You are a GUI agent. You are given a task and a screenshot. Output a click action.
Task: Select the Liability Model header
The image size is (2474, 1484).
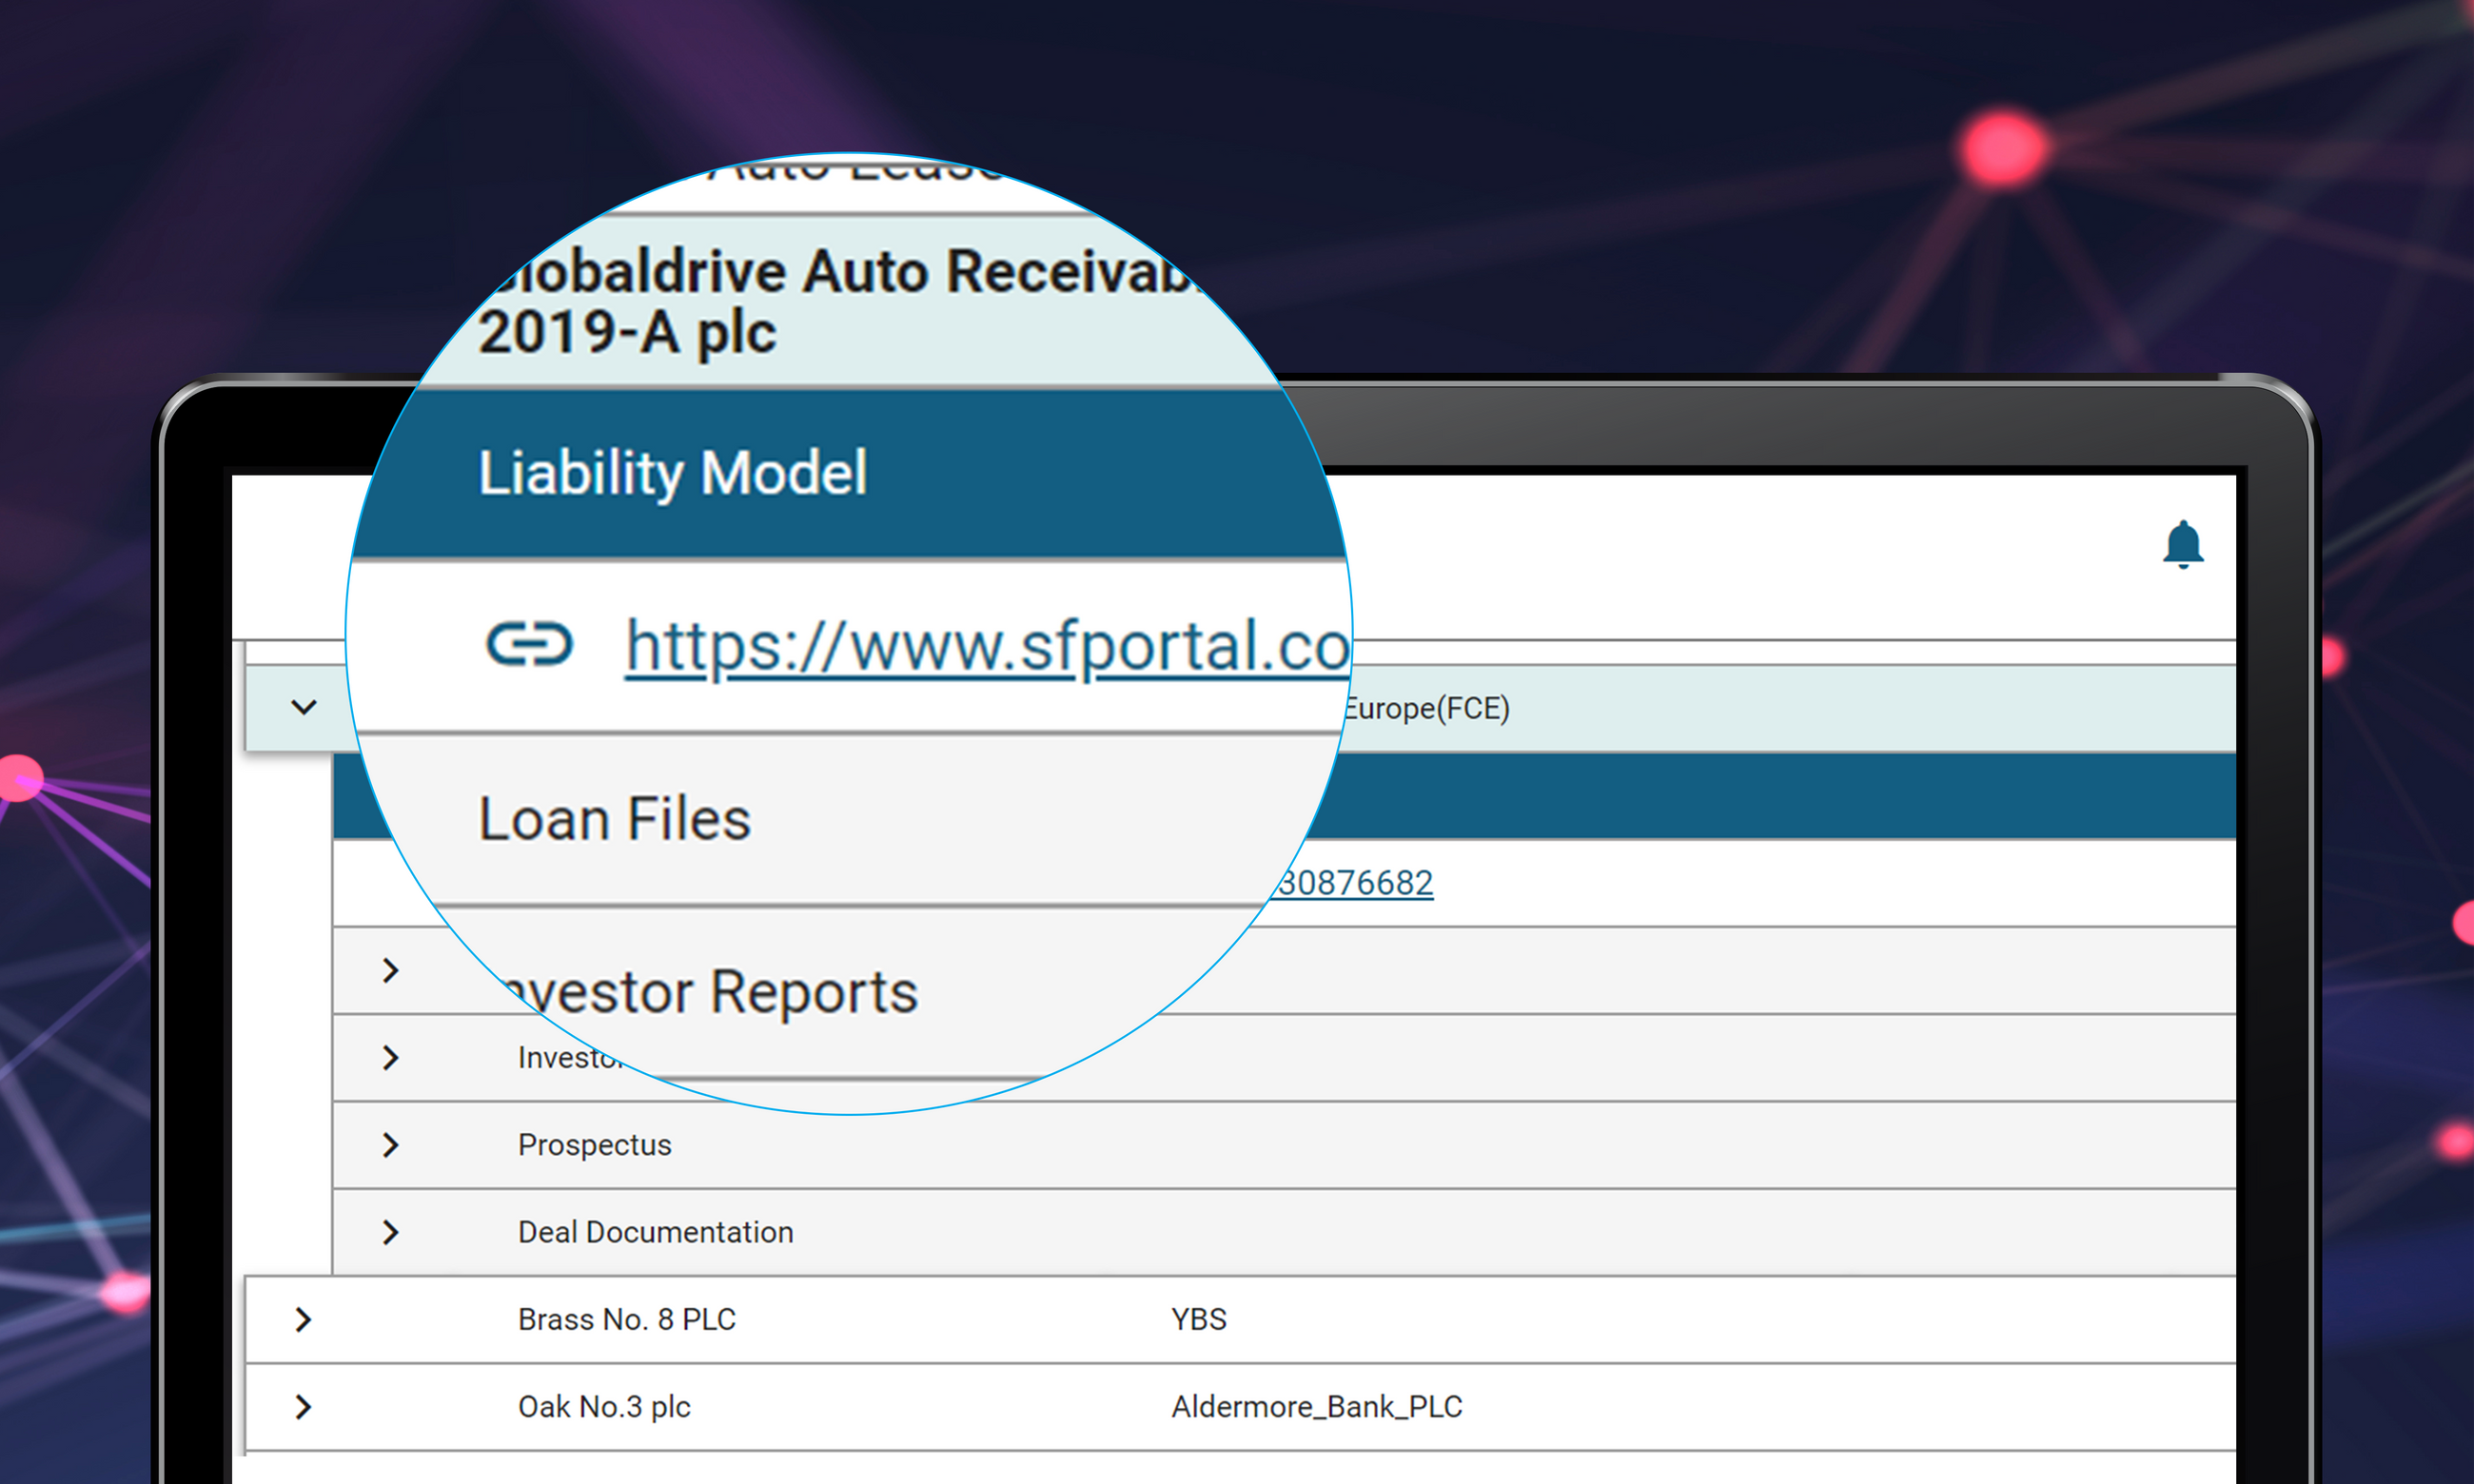(672, 473)
